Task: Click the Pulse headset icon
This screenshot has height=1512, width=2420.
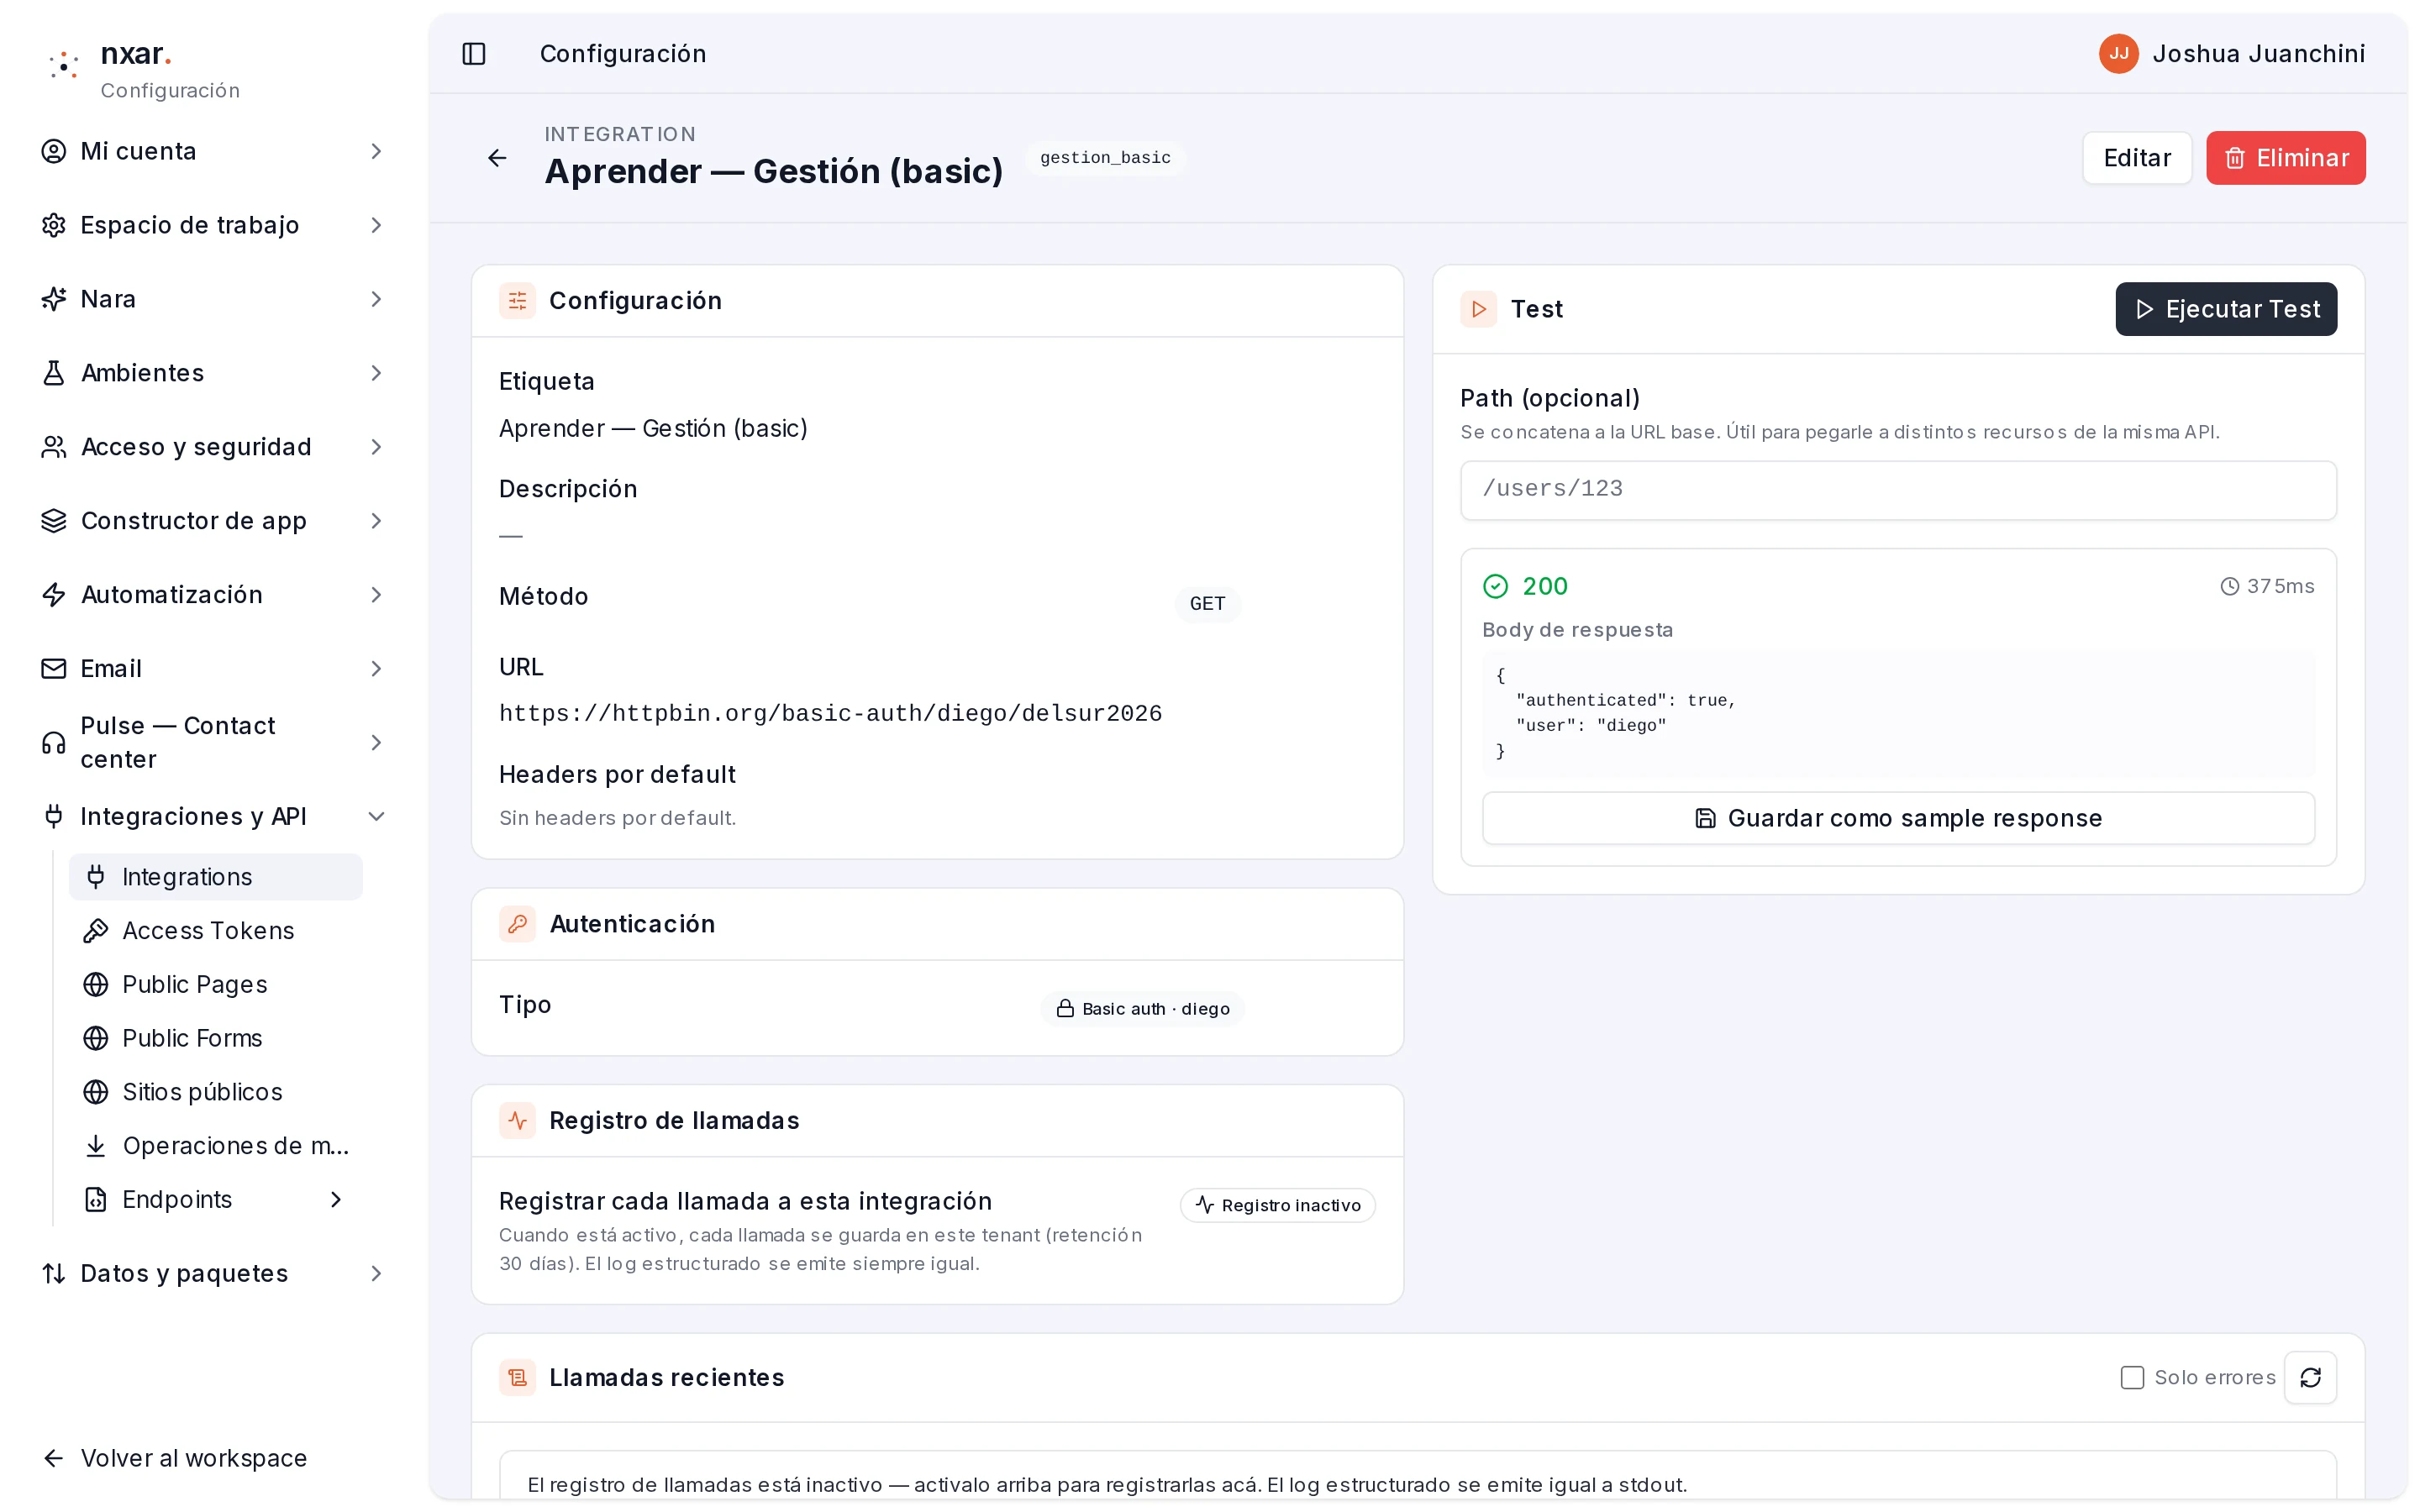Action: click(54, 742)
